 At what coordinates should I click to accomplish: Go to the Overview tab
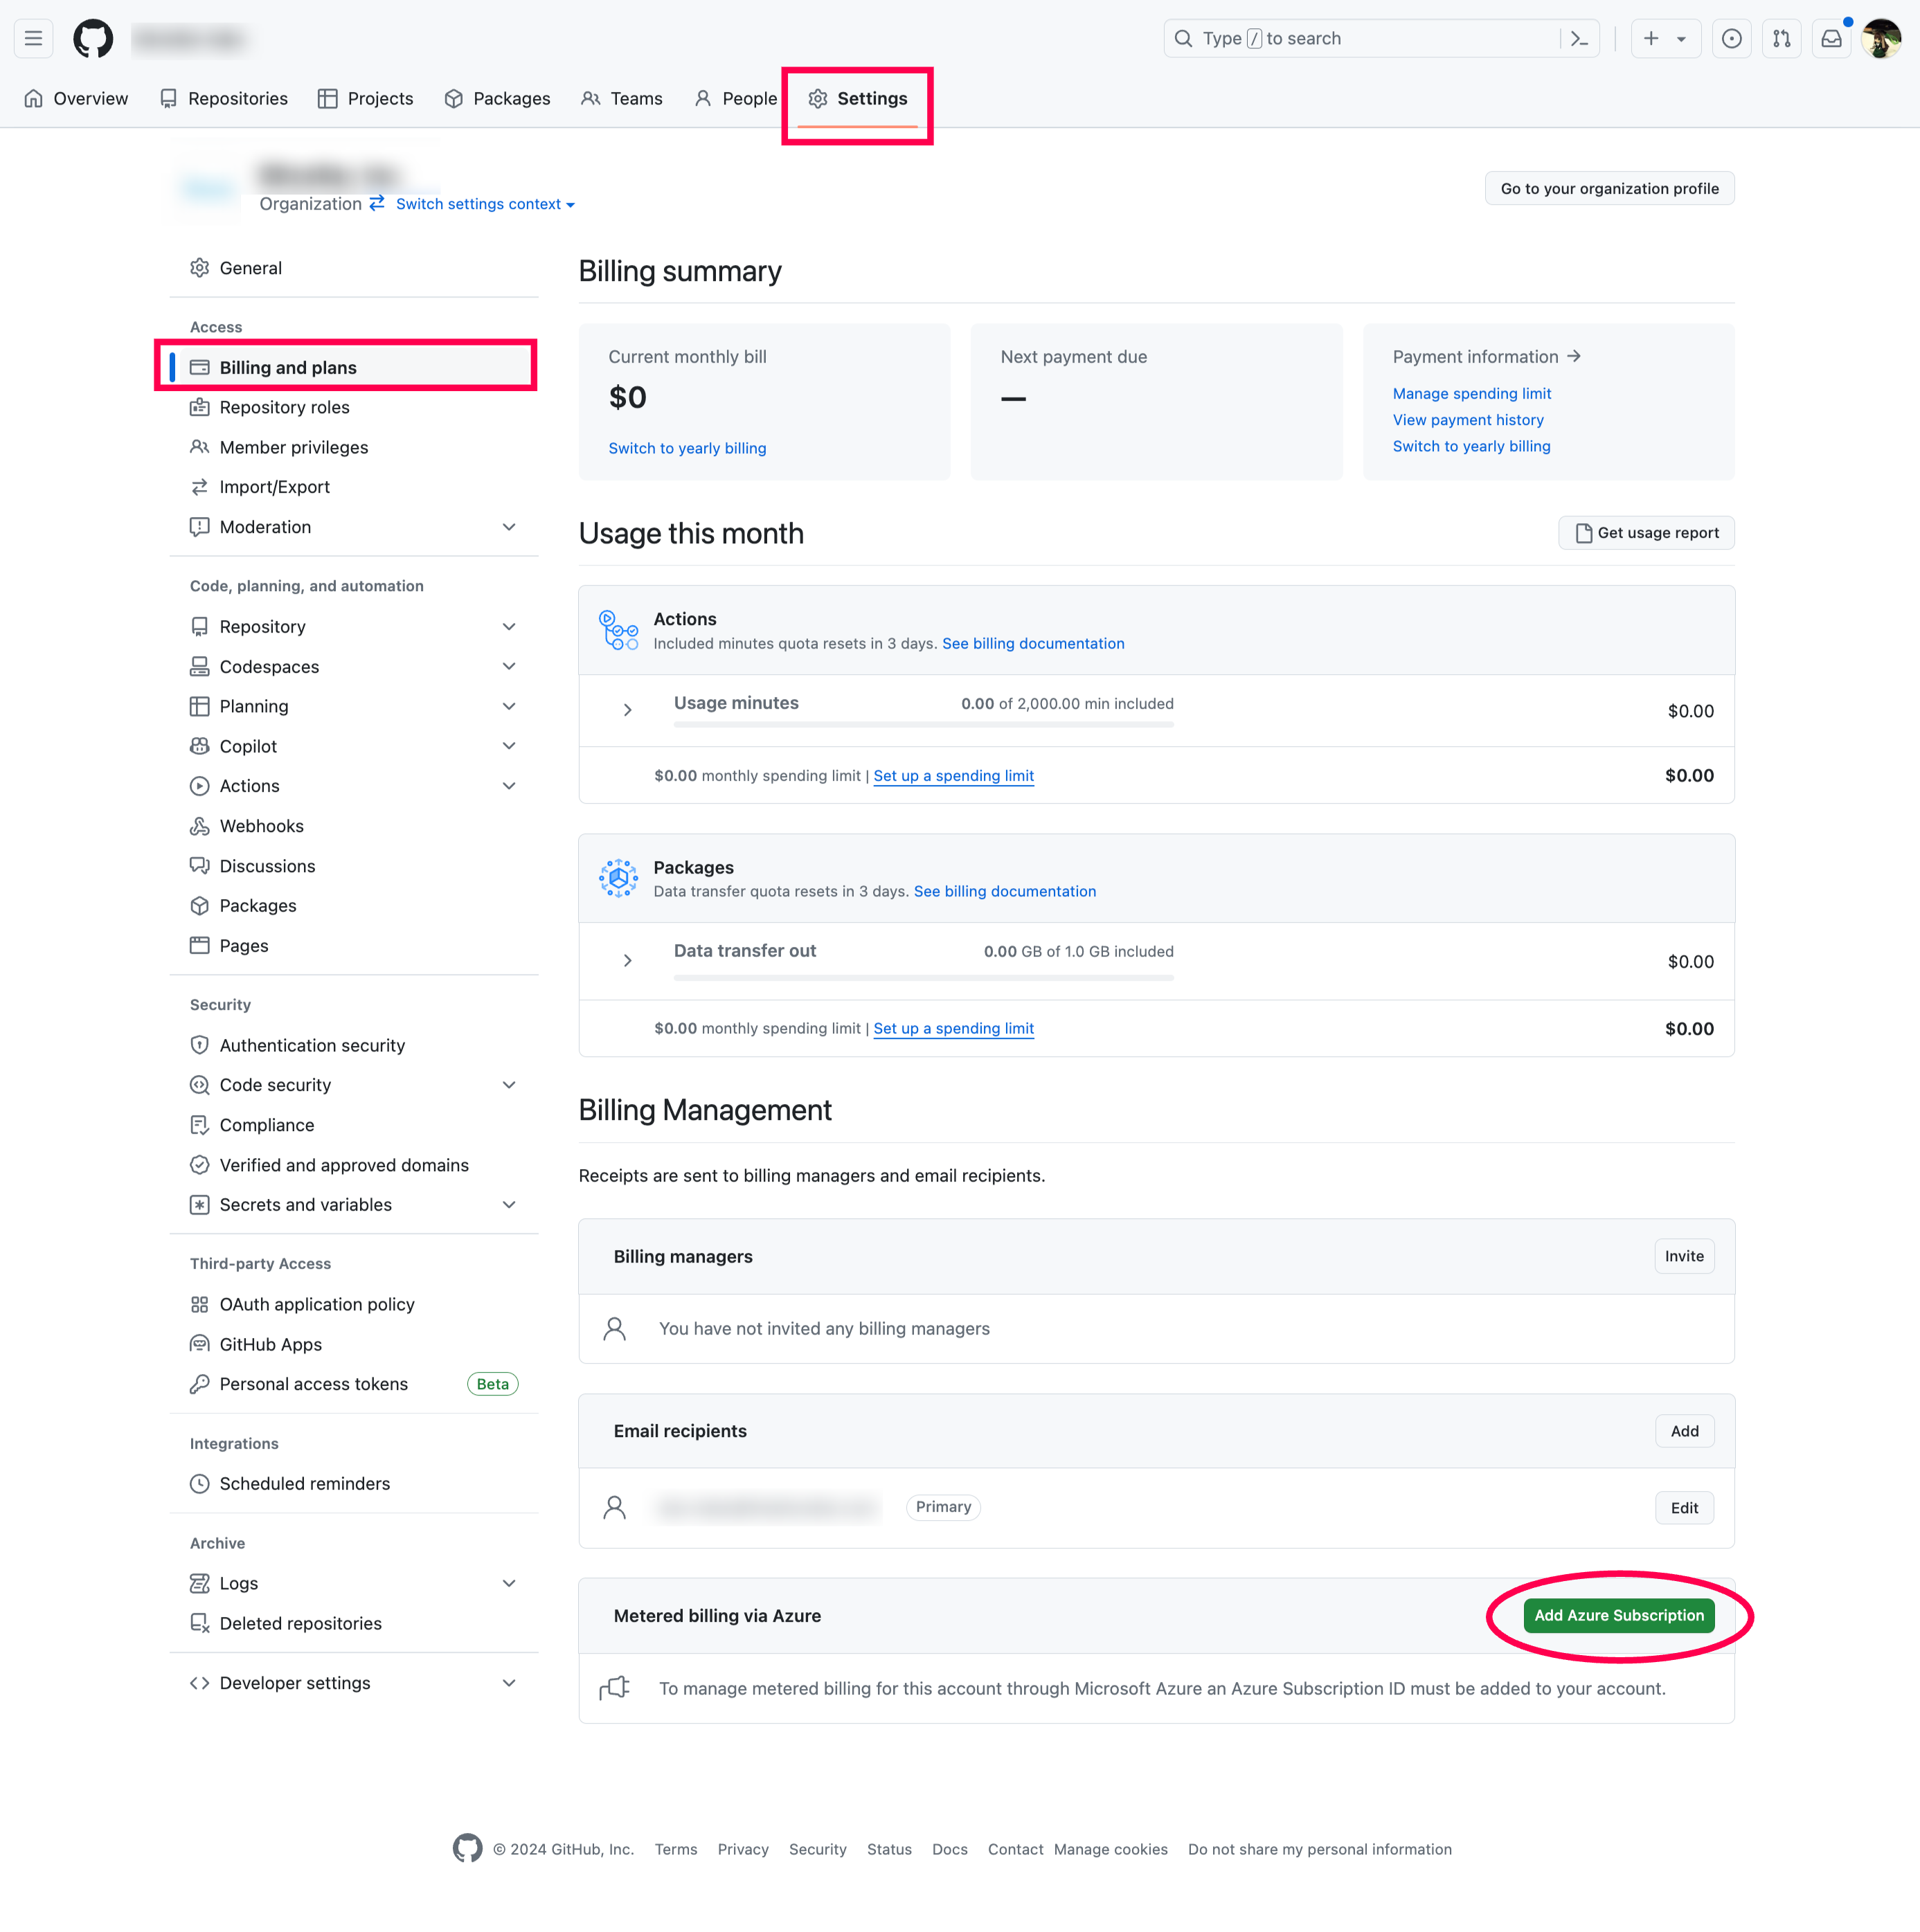(x=76, y=98)
